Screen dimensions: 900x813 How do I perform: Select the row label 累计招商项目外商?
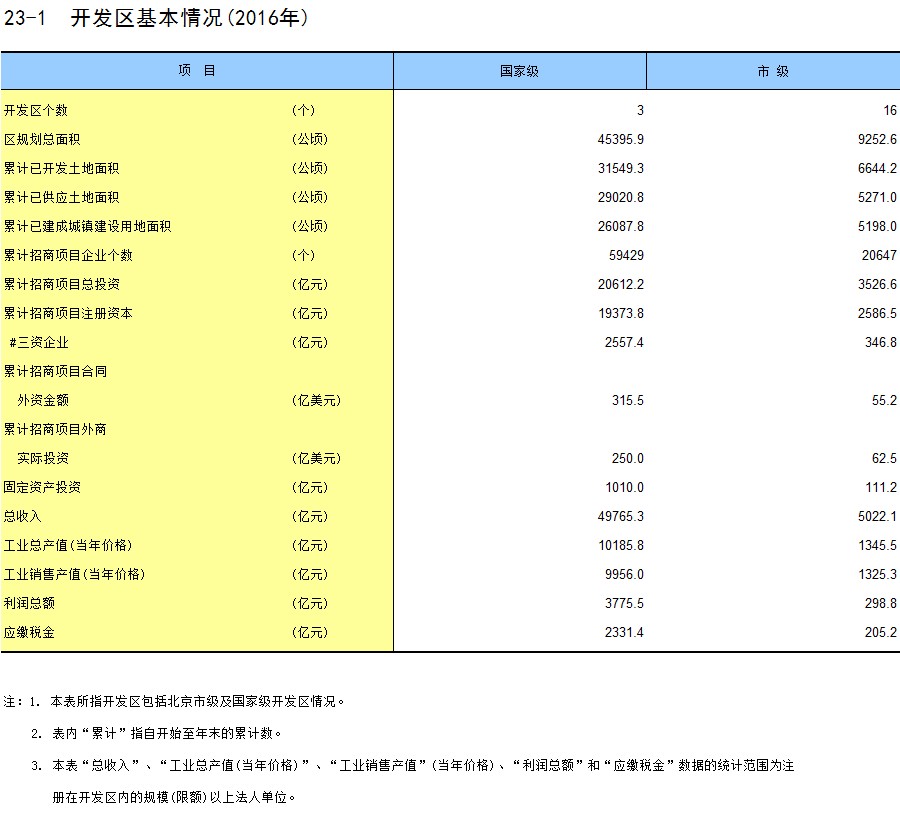click(55, 429)
